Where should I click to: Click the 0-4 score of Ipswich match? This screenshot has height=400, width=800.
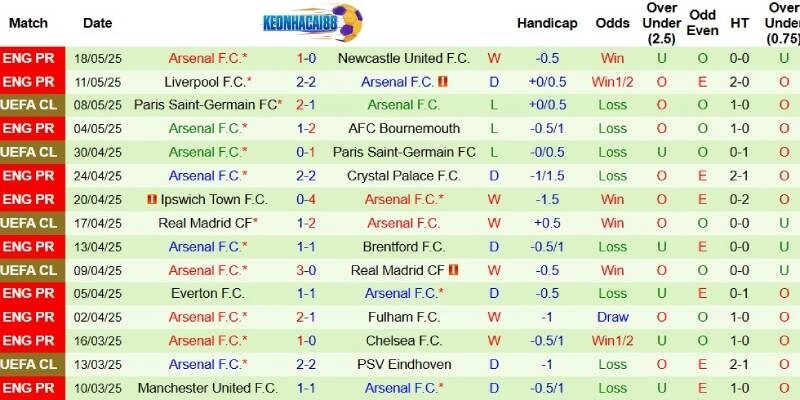[306, 199]
